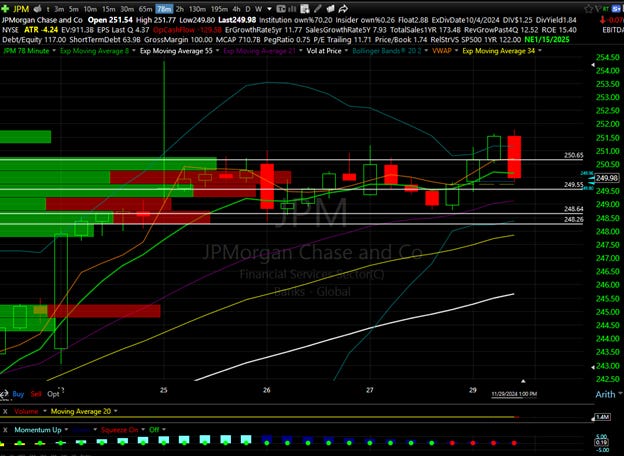
Task: Switch to the 3m timeframe
Action: [x=59, y=9]
